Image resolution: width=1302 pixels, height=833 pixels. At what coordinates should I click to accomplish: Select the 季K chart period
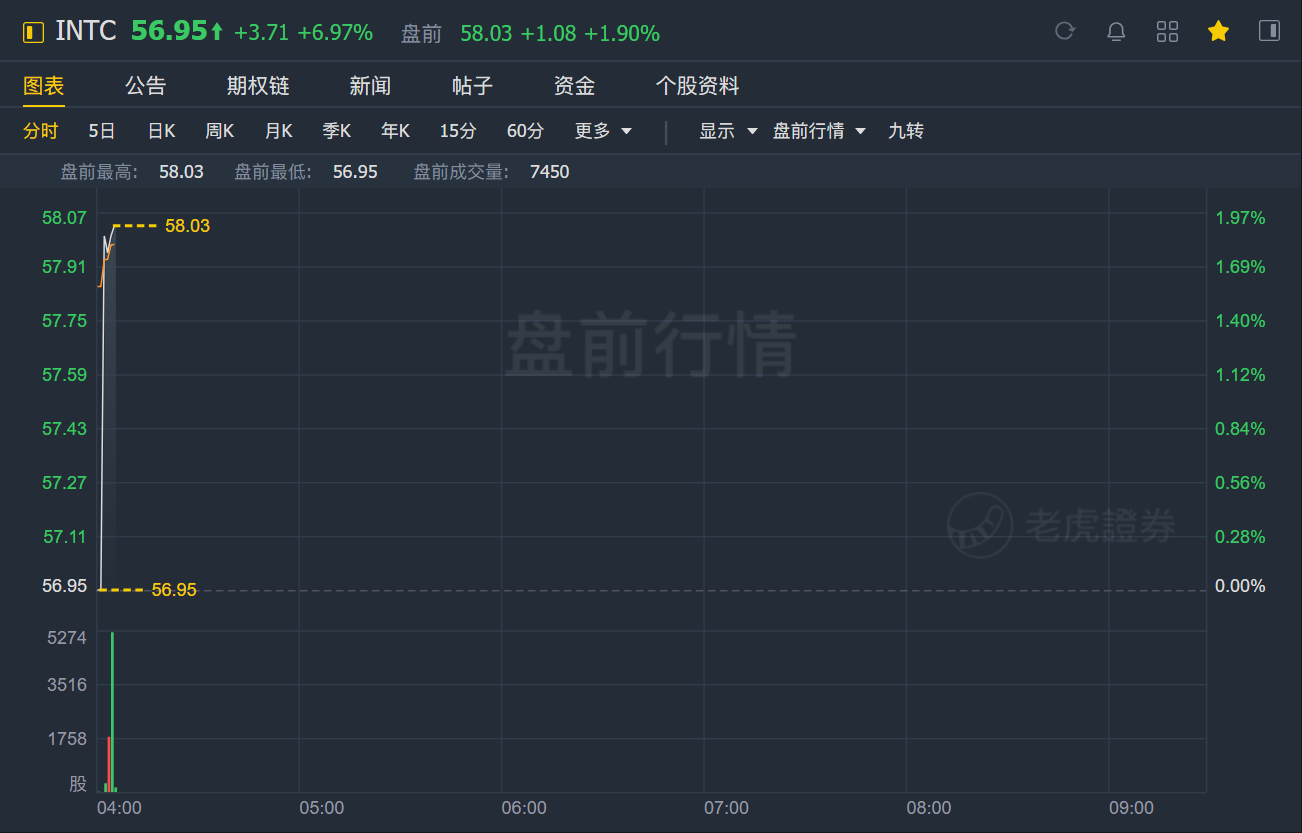[337, 131]
